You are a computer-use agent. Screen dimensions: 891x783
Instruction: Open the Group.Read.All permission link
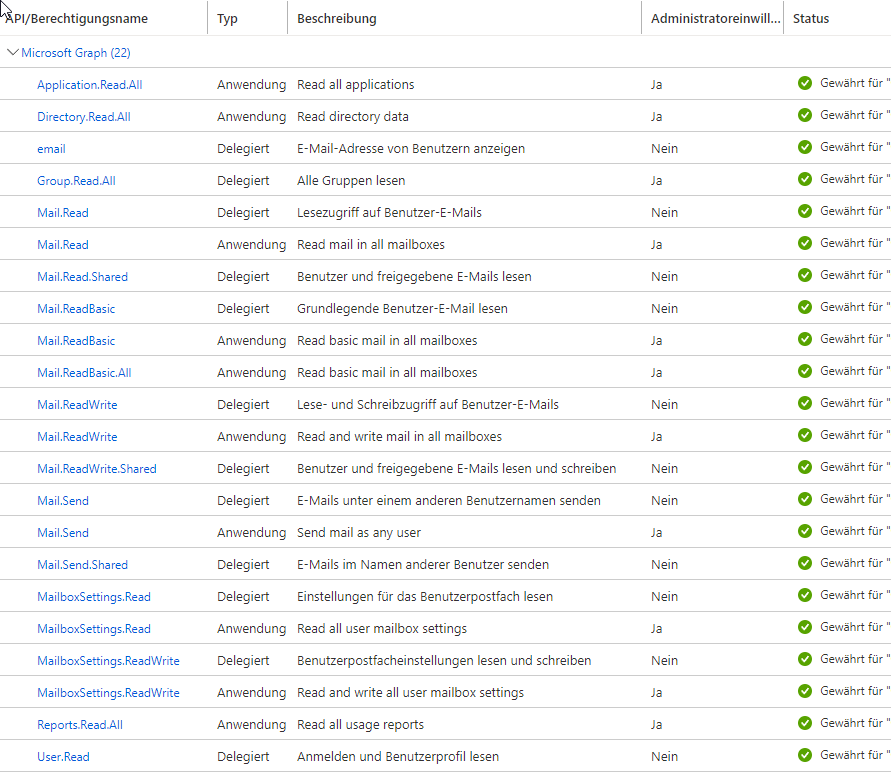pyautogui.click(x=76, y=181)
